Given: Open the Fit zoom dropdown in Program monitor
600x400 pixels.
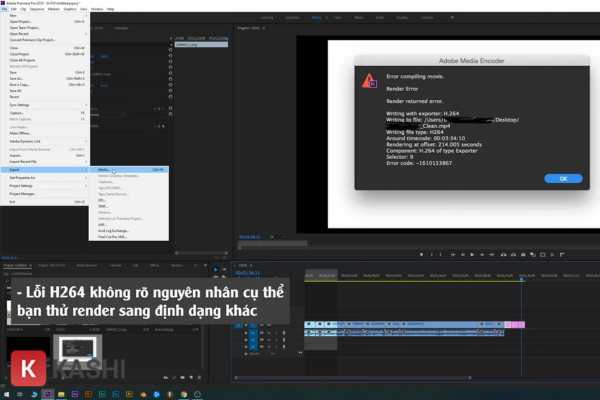Looking at the screenshot, I should pos(277,237).
